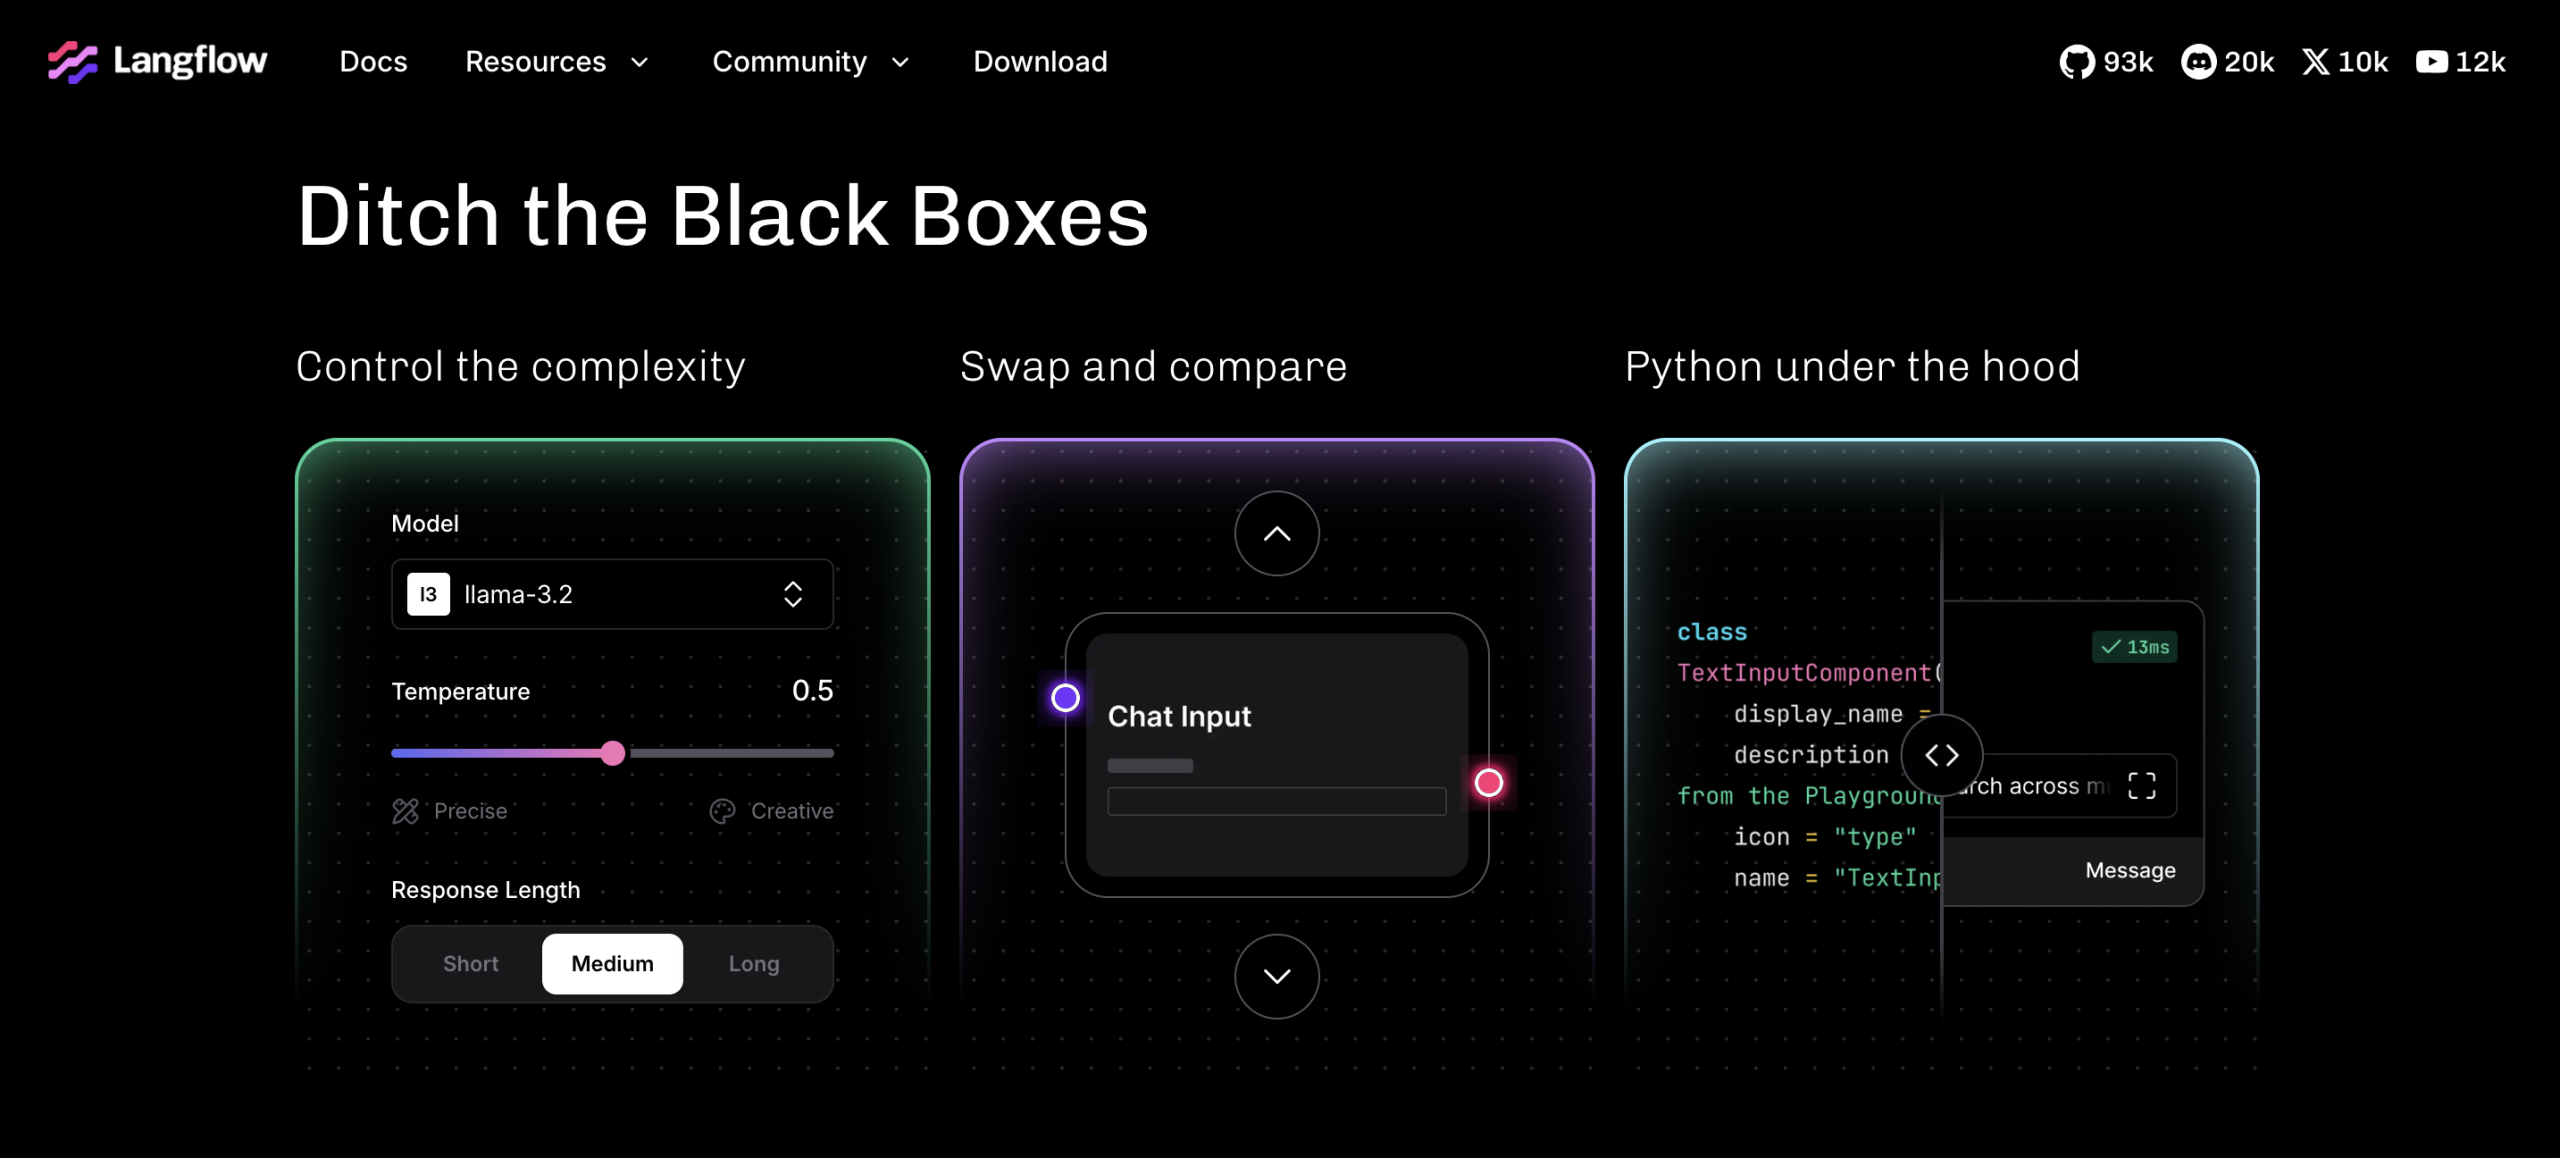Click the 'class' keyword in code
2560x1158 pixels.
pos(1712,632)
